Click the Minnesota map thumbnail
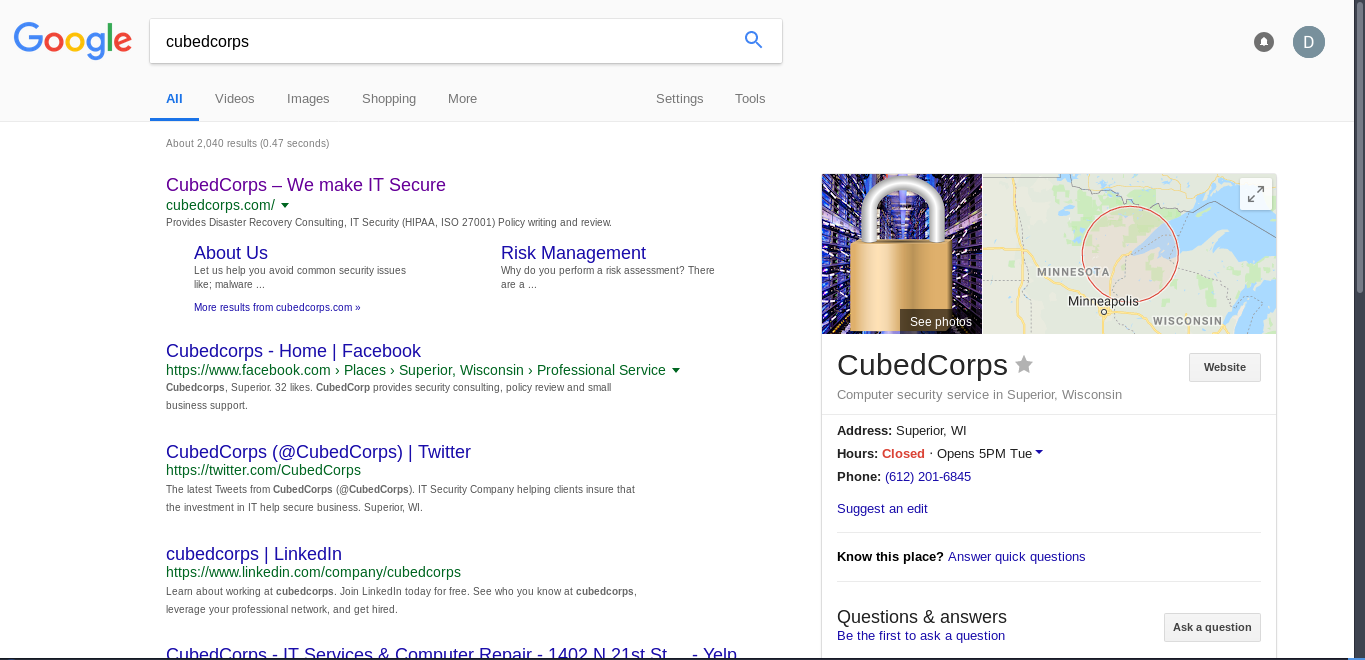The height and width of the screenshot is (660, 1365). tap(1130, 254)
